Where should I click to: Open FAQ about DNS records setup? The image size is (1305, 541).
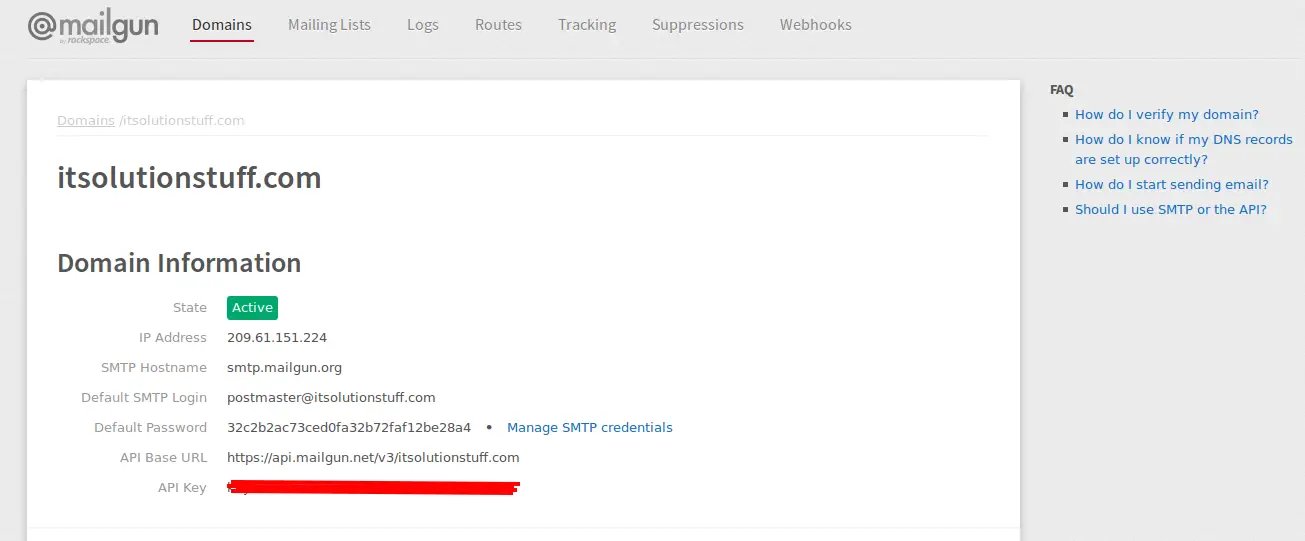pyautogui.click(x=1183, y=150)
